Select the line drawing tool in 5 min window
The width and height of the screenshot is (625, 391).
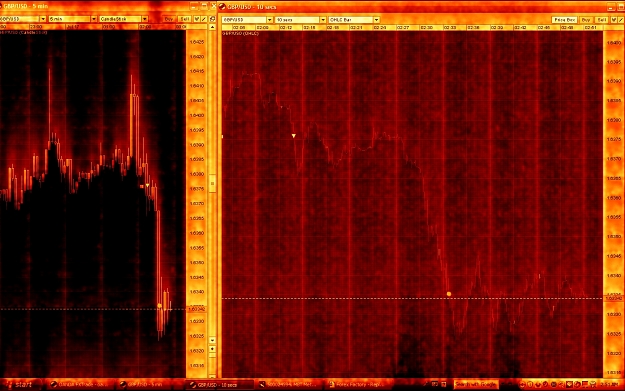(204, 19)
